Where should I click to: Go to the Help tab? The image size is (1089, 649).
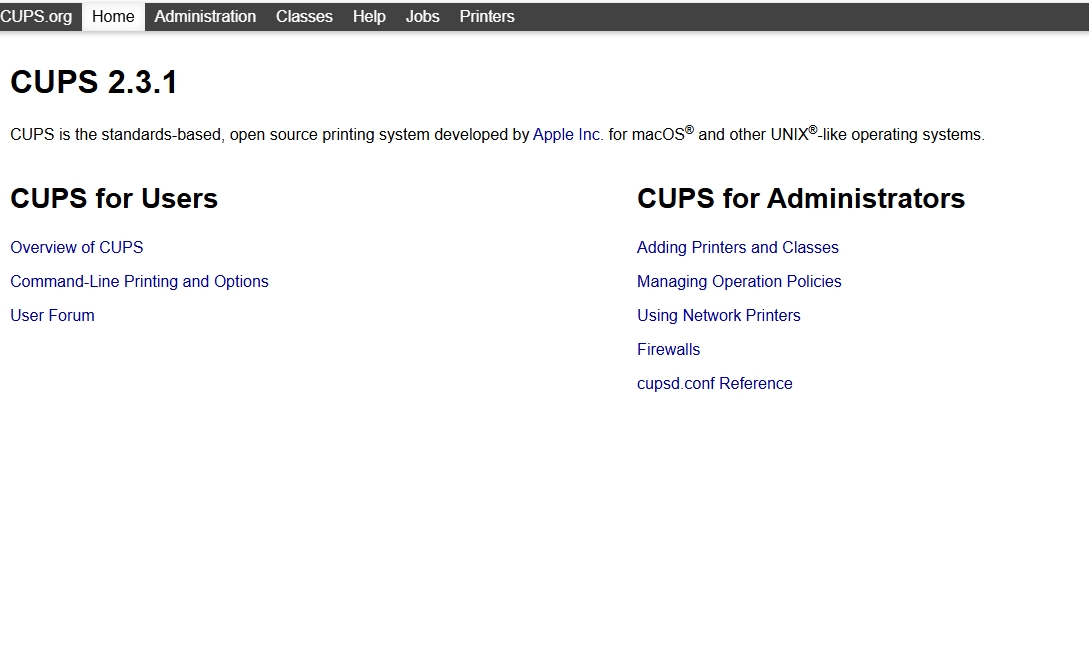pos(369,17)
